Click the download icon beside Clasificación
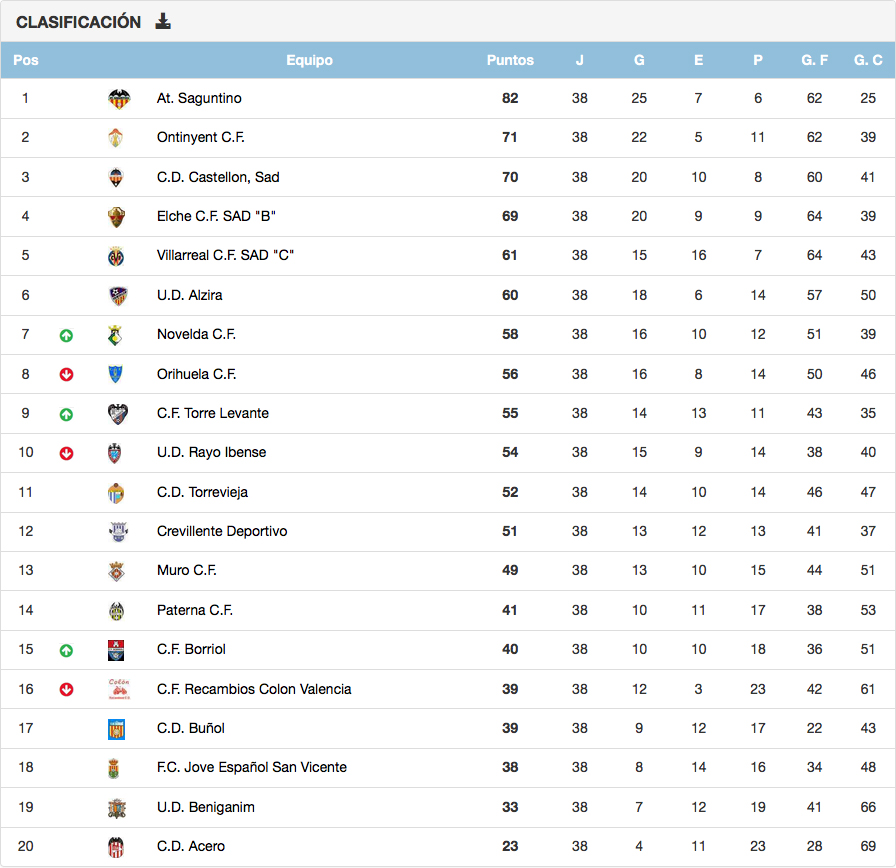 click(163, 22)
